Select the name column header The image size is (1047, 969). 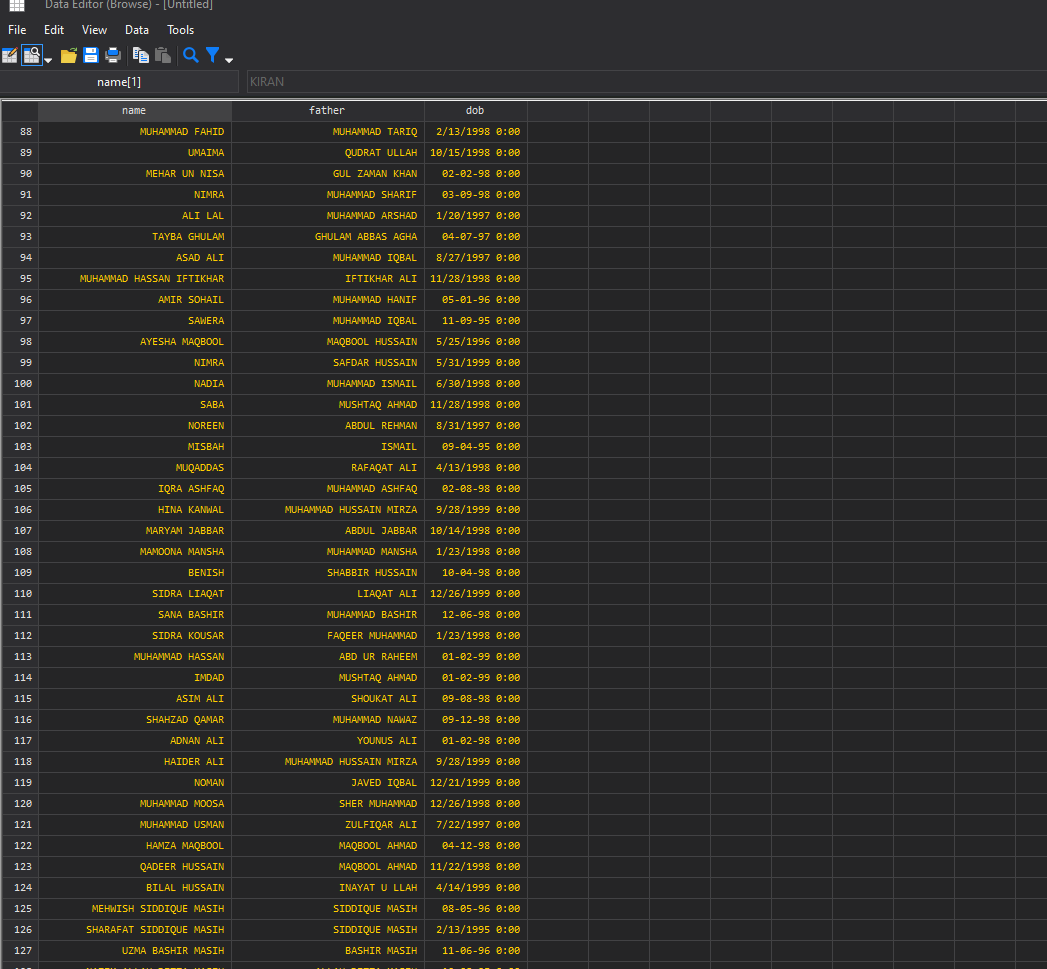point(134,111)
